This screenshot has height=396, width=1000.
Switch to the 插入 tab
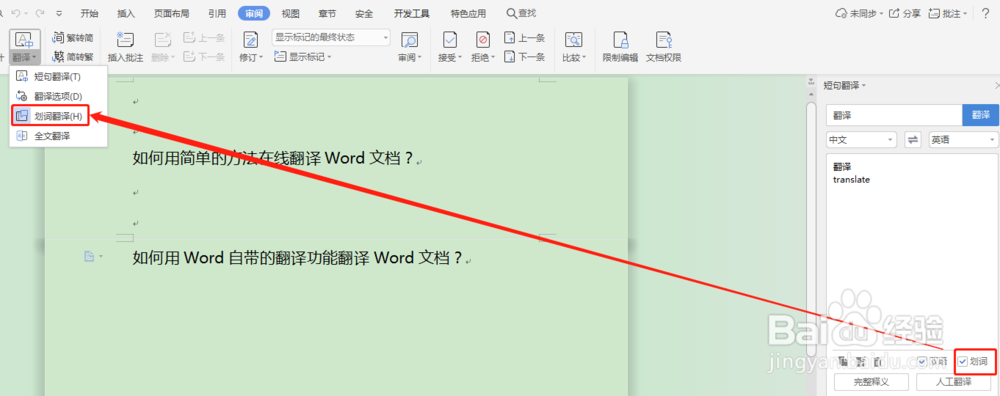tap(126, 13)
